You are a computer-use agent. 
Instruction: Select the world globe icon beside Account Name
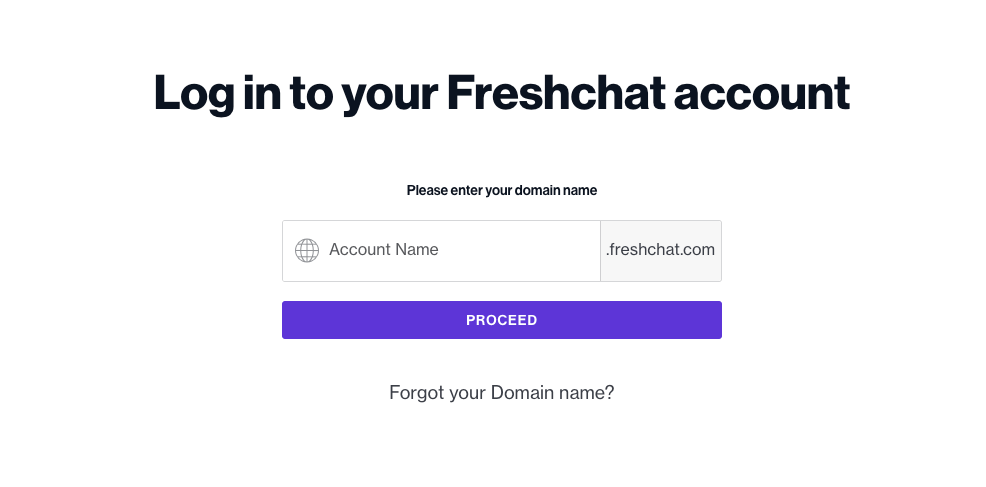(306, 250)
